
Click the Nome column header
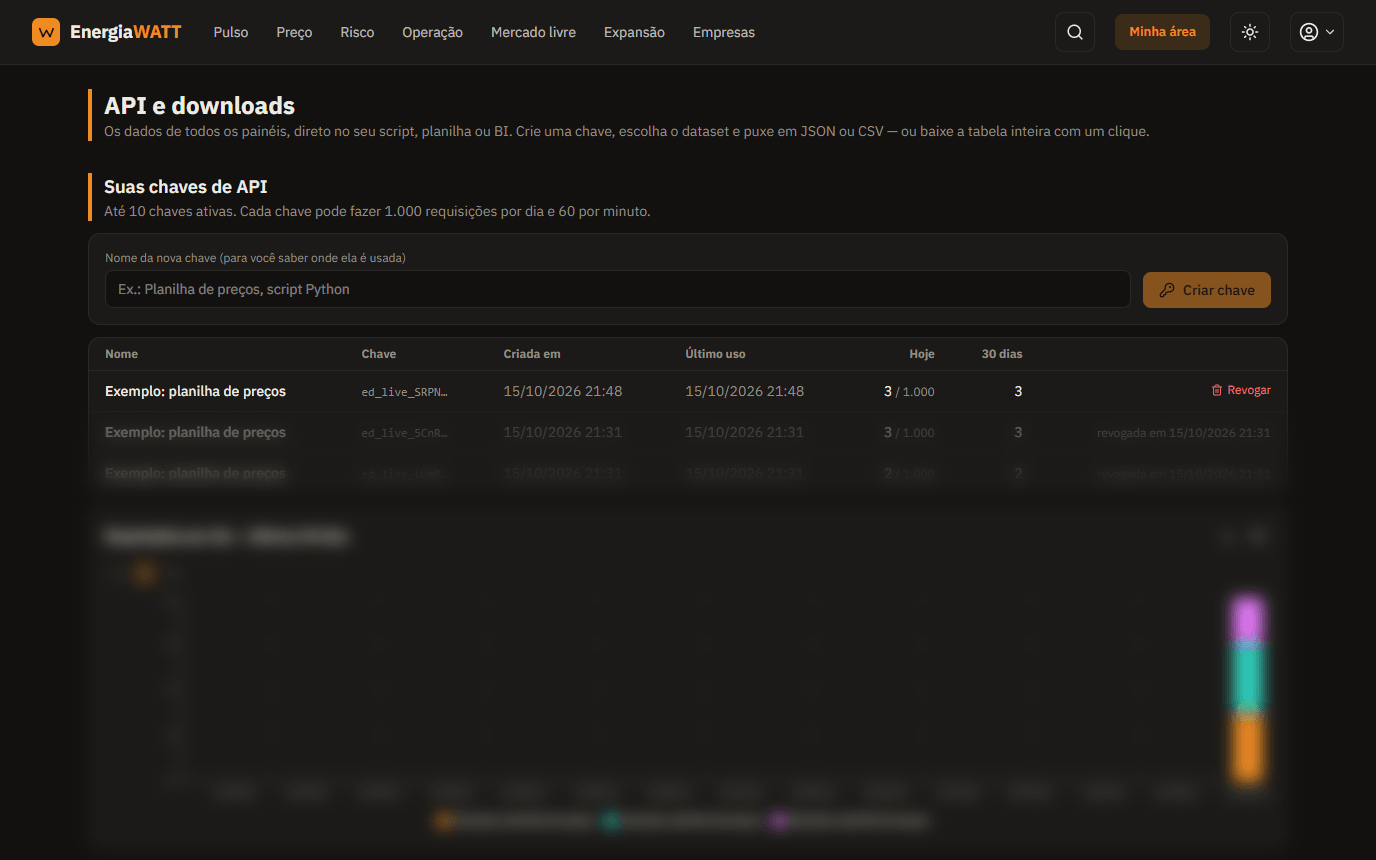121,354
